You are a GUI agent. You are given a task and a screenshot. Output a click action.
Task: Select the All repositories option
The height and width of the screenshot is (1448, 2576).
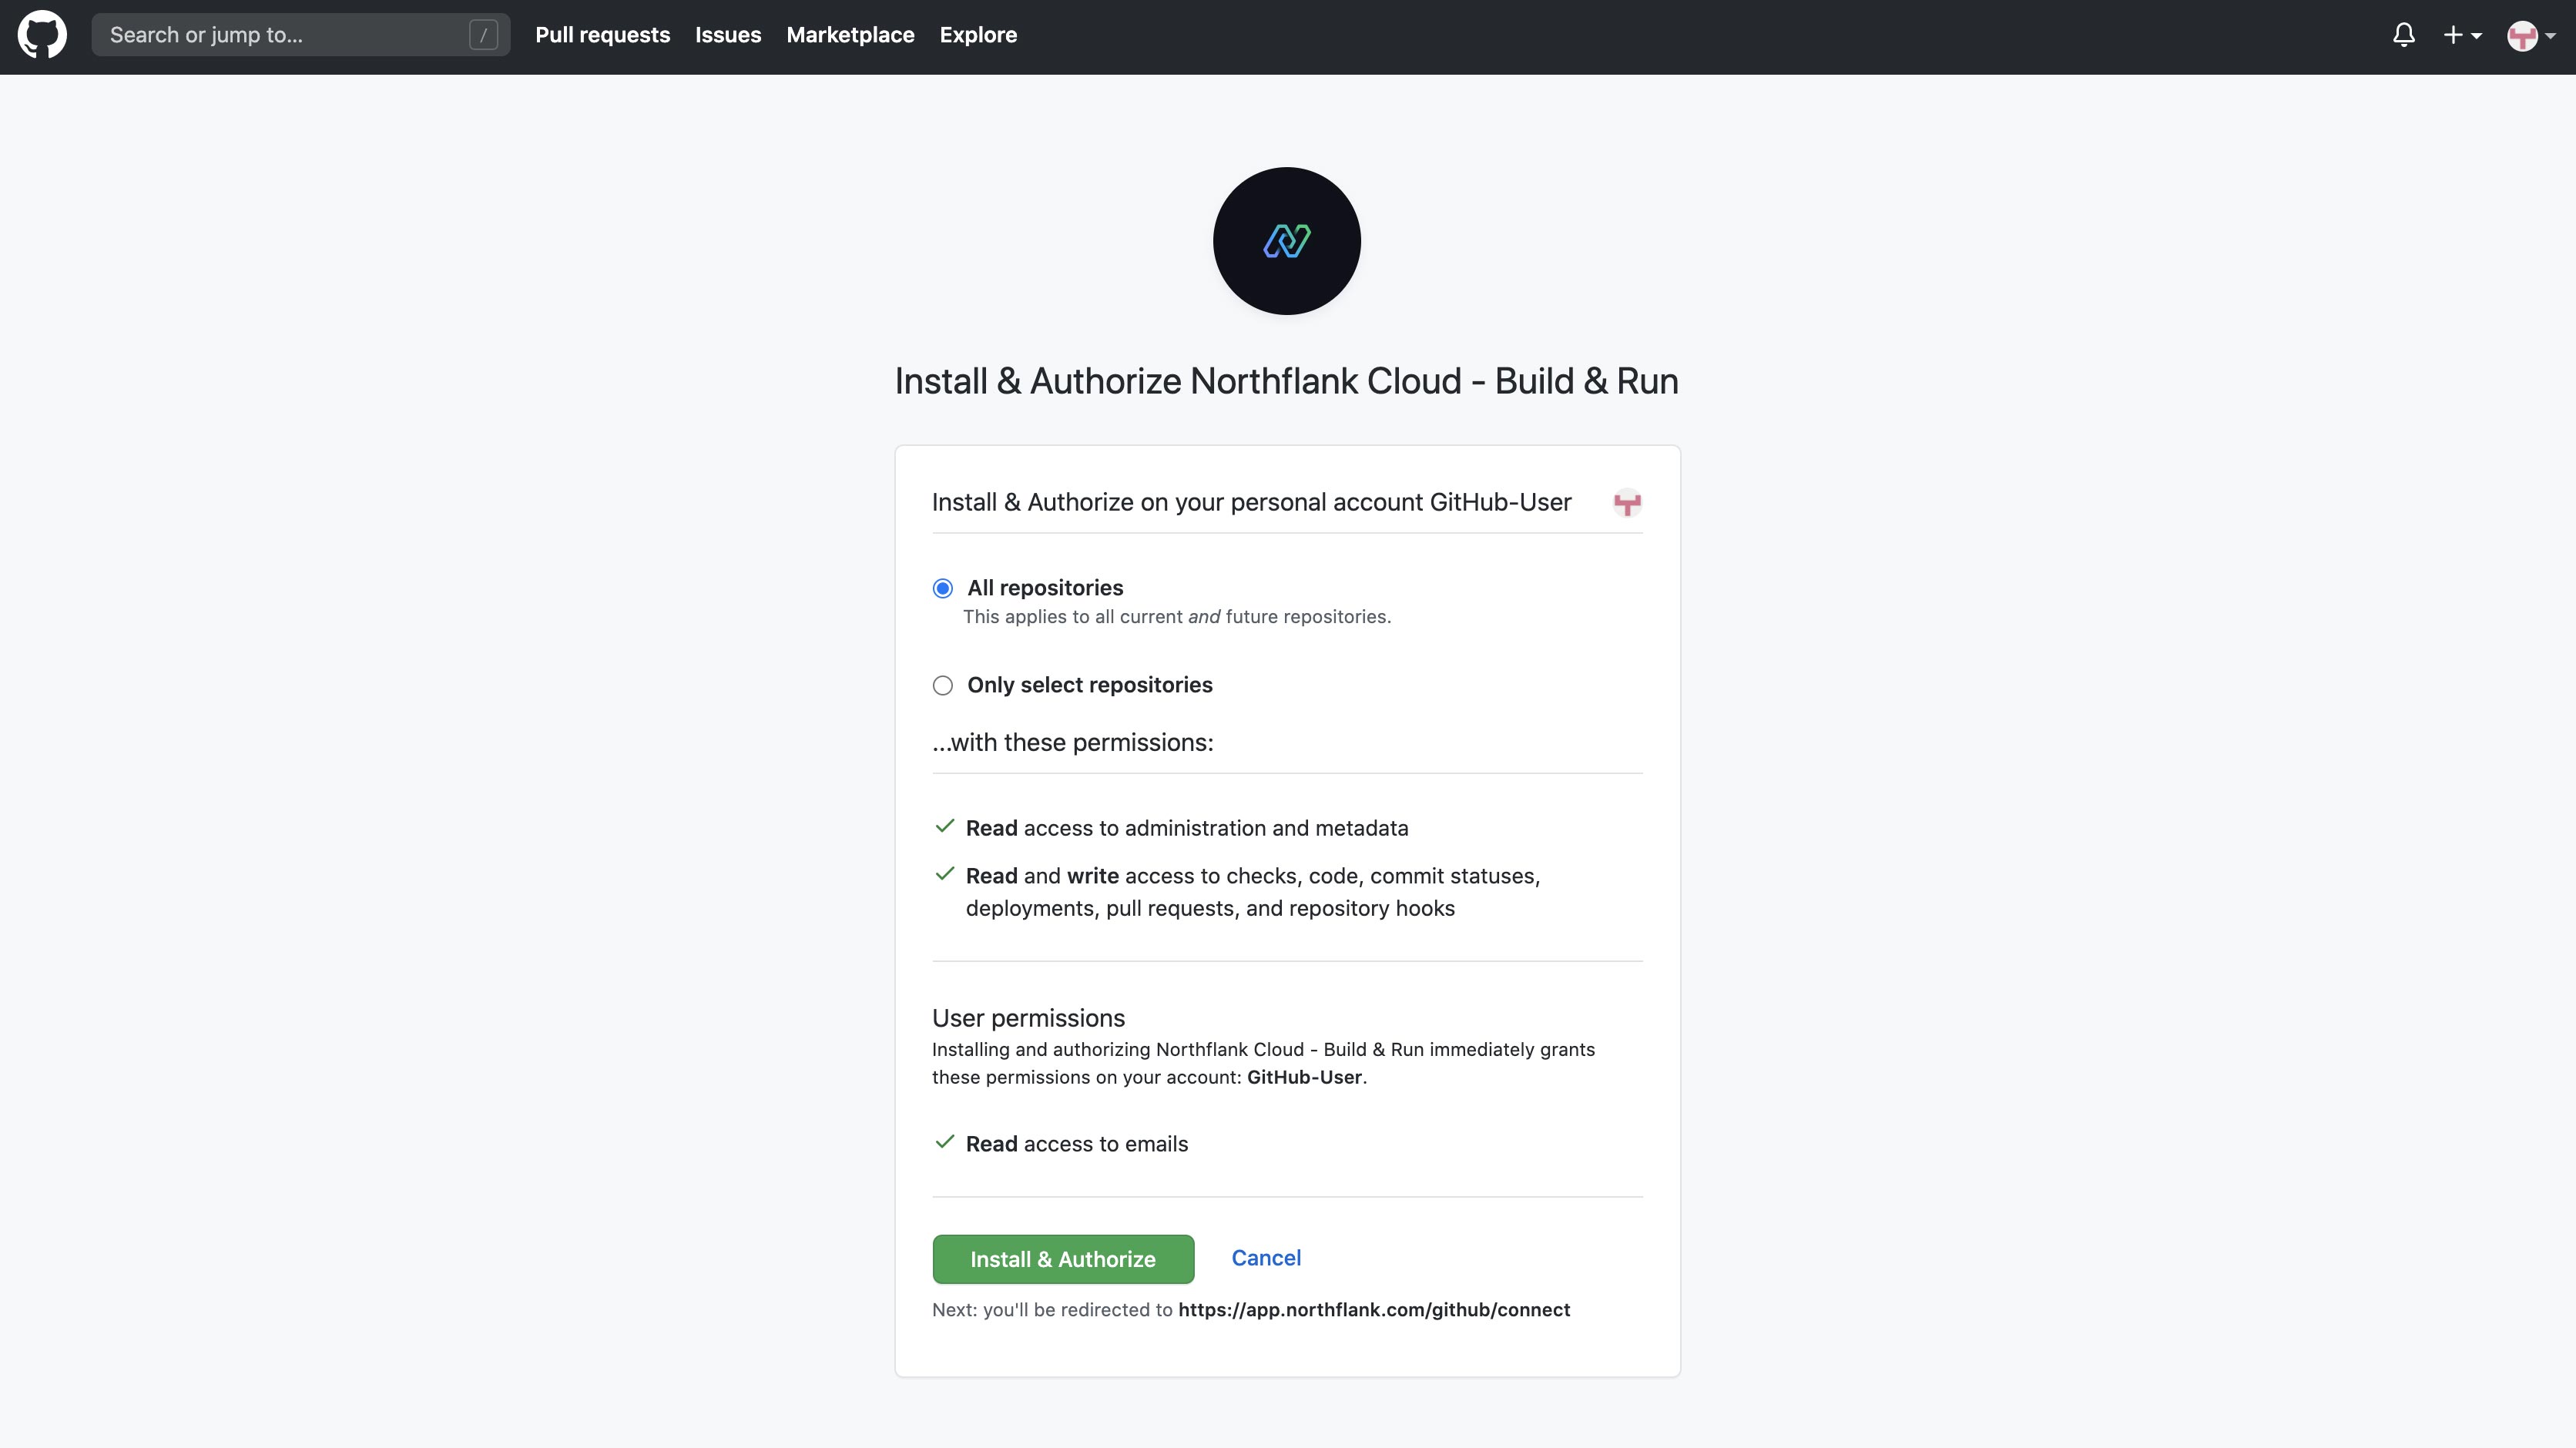coord(942,588)
